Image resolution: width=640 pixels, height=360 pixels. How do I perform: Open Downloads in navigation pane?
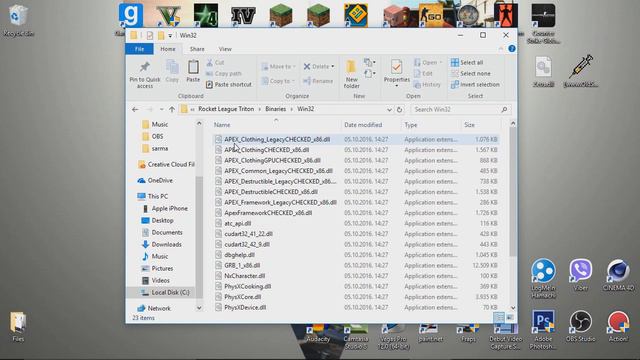(161, 244)
